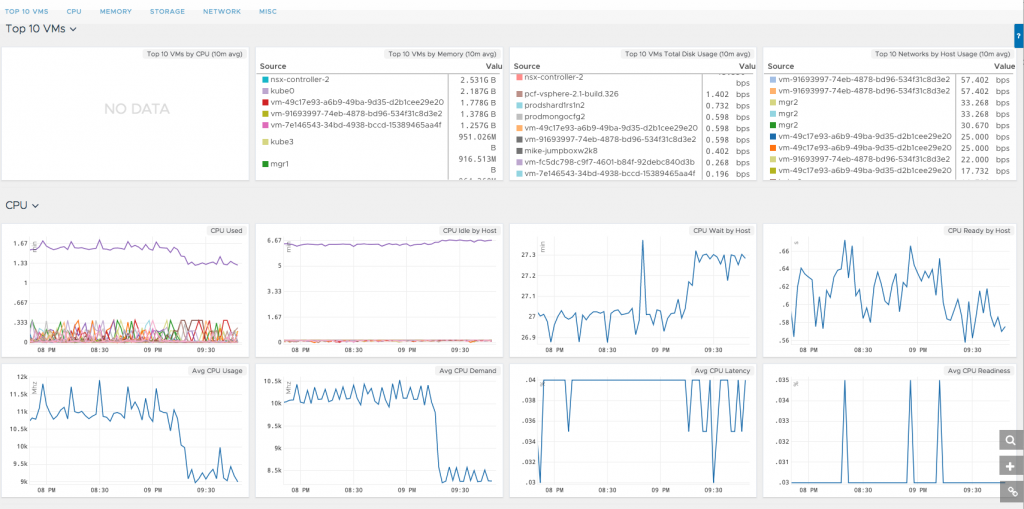Screen dimensions: 1024x509
Task: Click Source header in Memory table
Action: 273,66
